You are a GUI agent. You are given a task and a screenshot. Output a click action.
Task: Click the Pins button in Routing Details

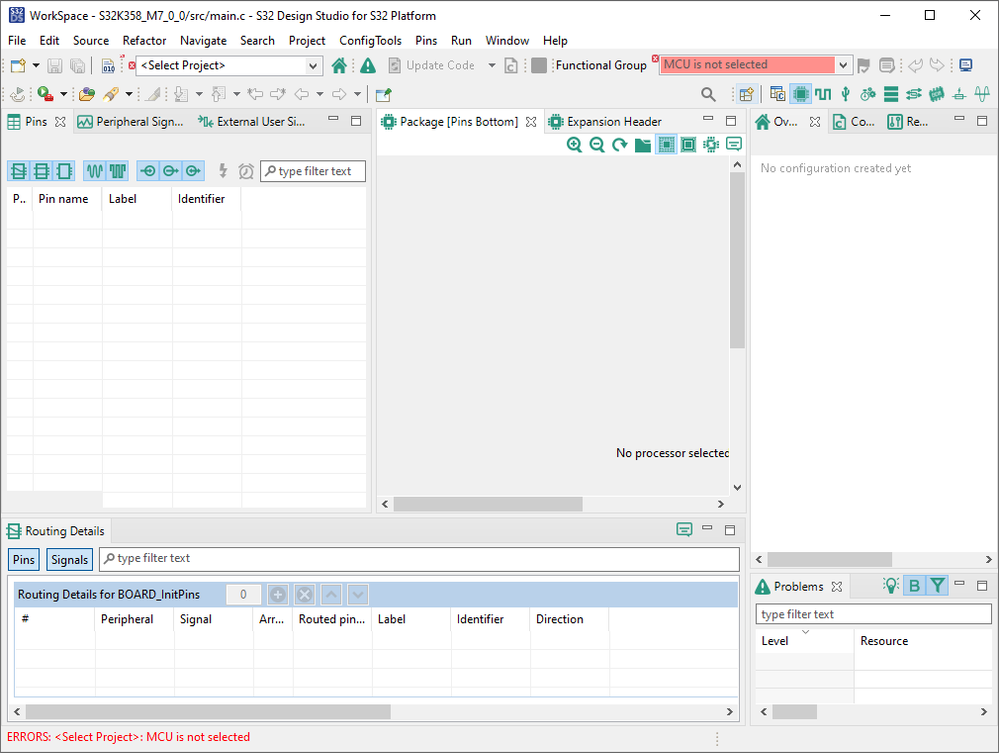(24, 559)
